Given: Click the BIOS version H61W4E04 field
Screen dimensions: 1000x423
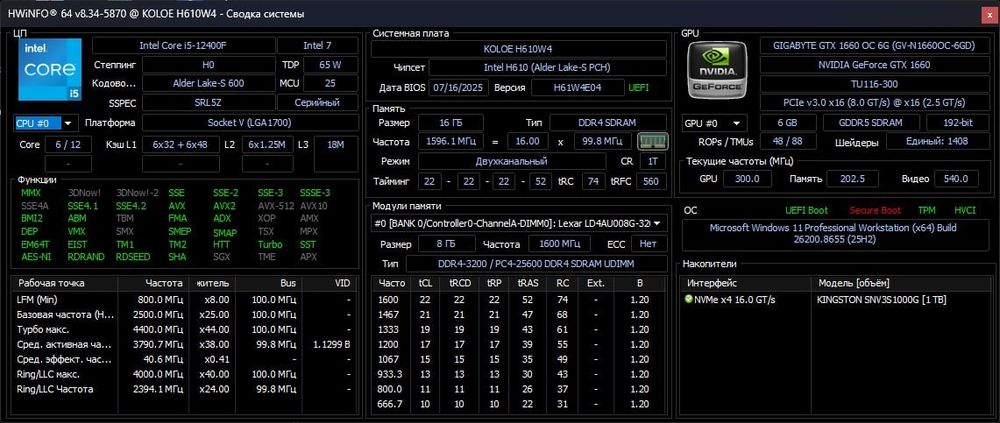Looking at the screenshot, I should tap(578, 87).
